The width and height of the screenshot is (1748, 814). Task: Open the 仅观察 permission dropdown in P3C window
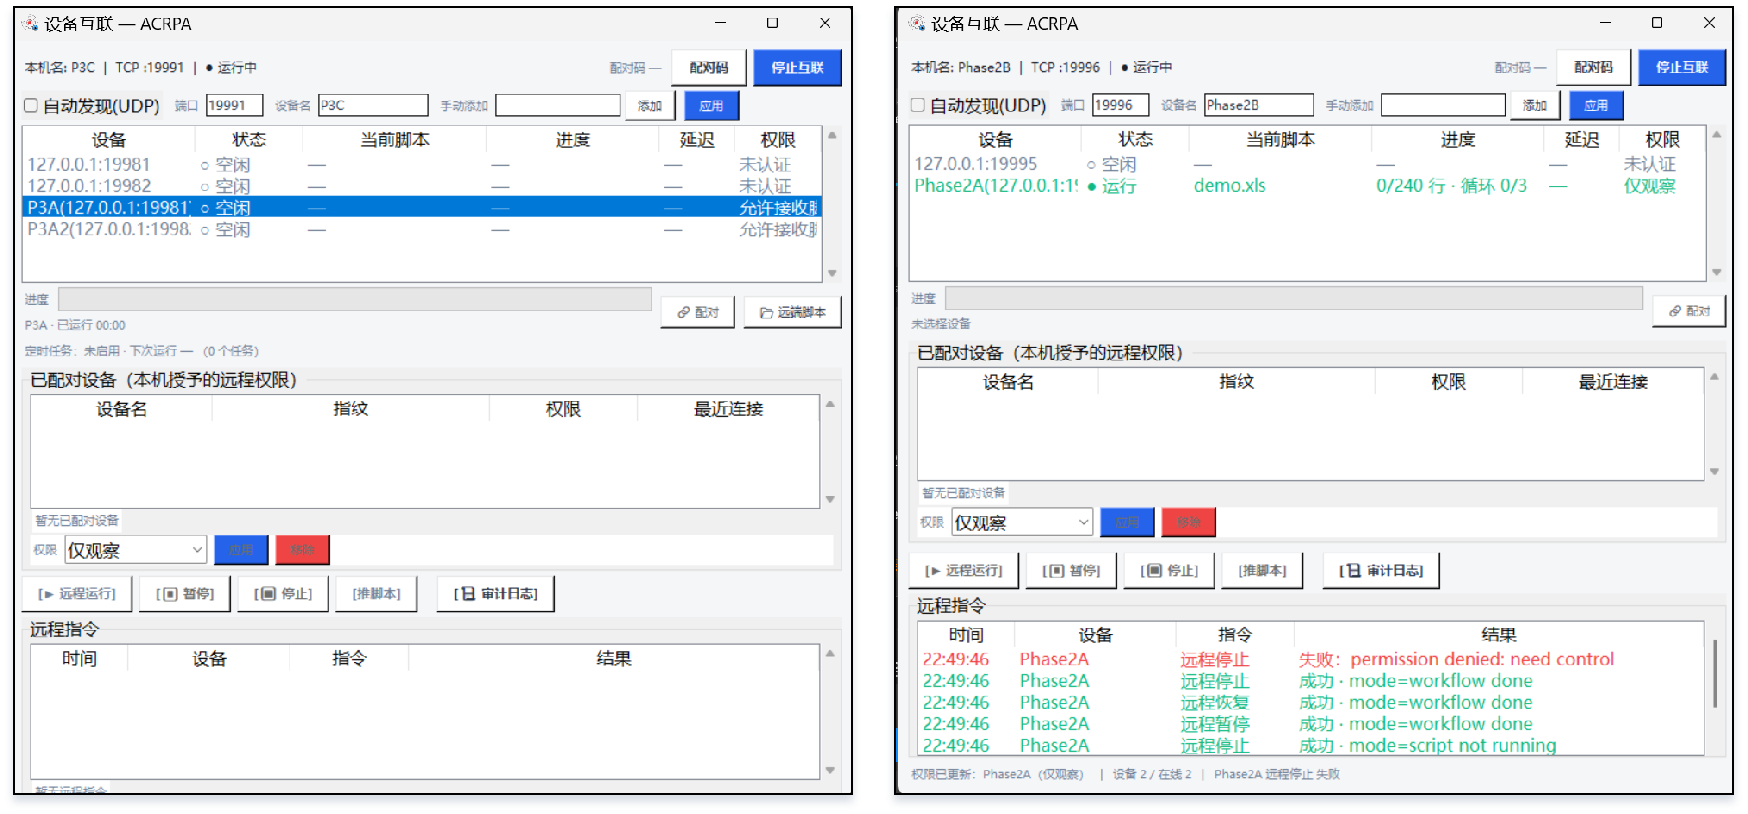pyautogui.click(x=136, y=550)
